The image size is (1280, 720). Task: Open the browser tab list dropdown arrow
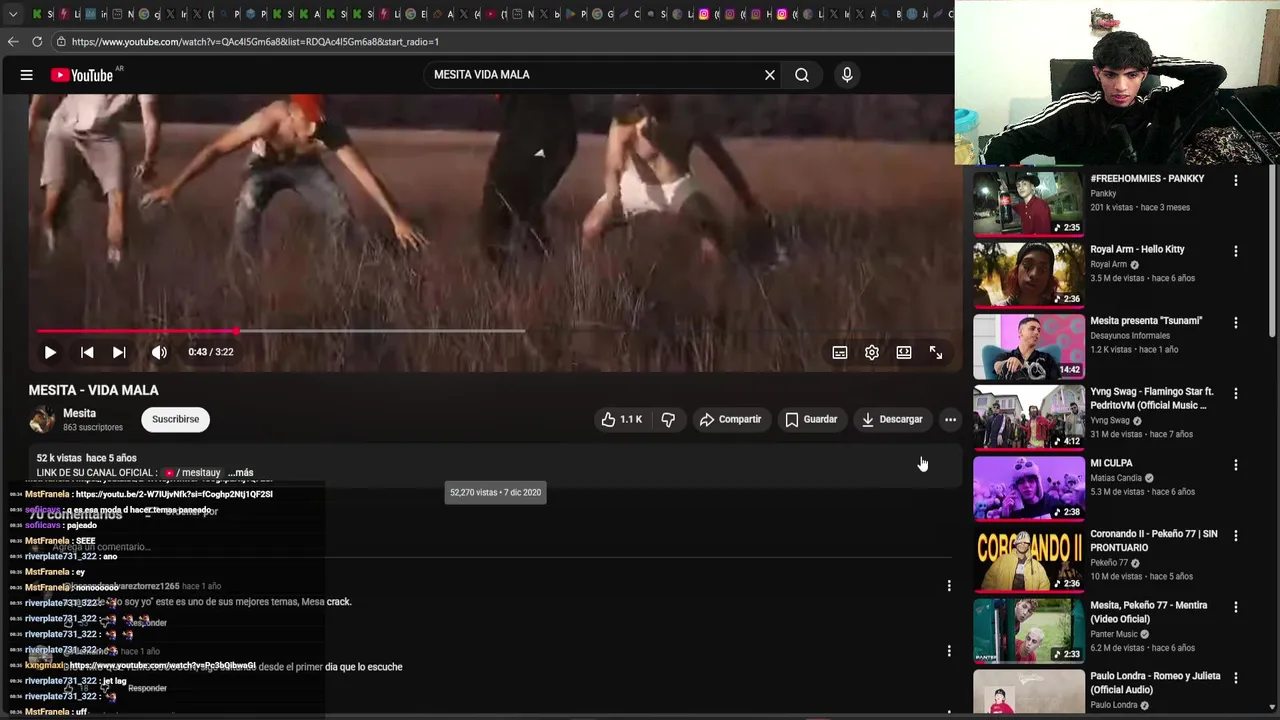tap(13, 14)
